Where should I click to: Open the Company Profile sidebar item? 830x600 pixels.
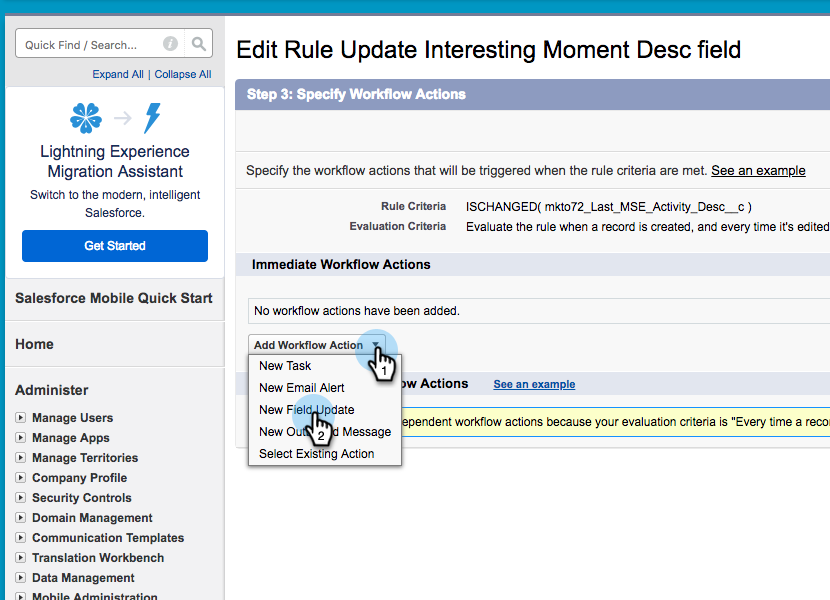79,478
